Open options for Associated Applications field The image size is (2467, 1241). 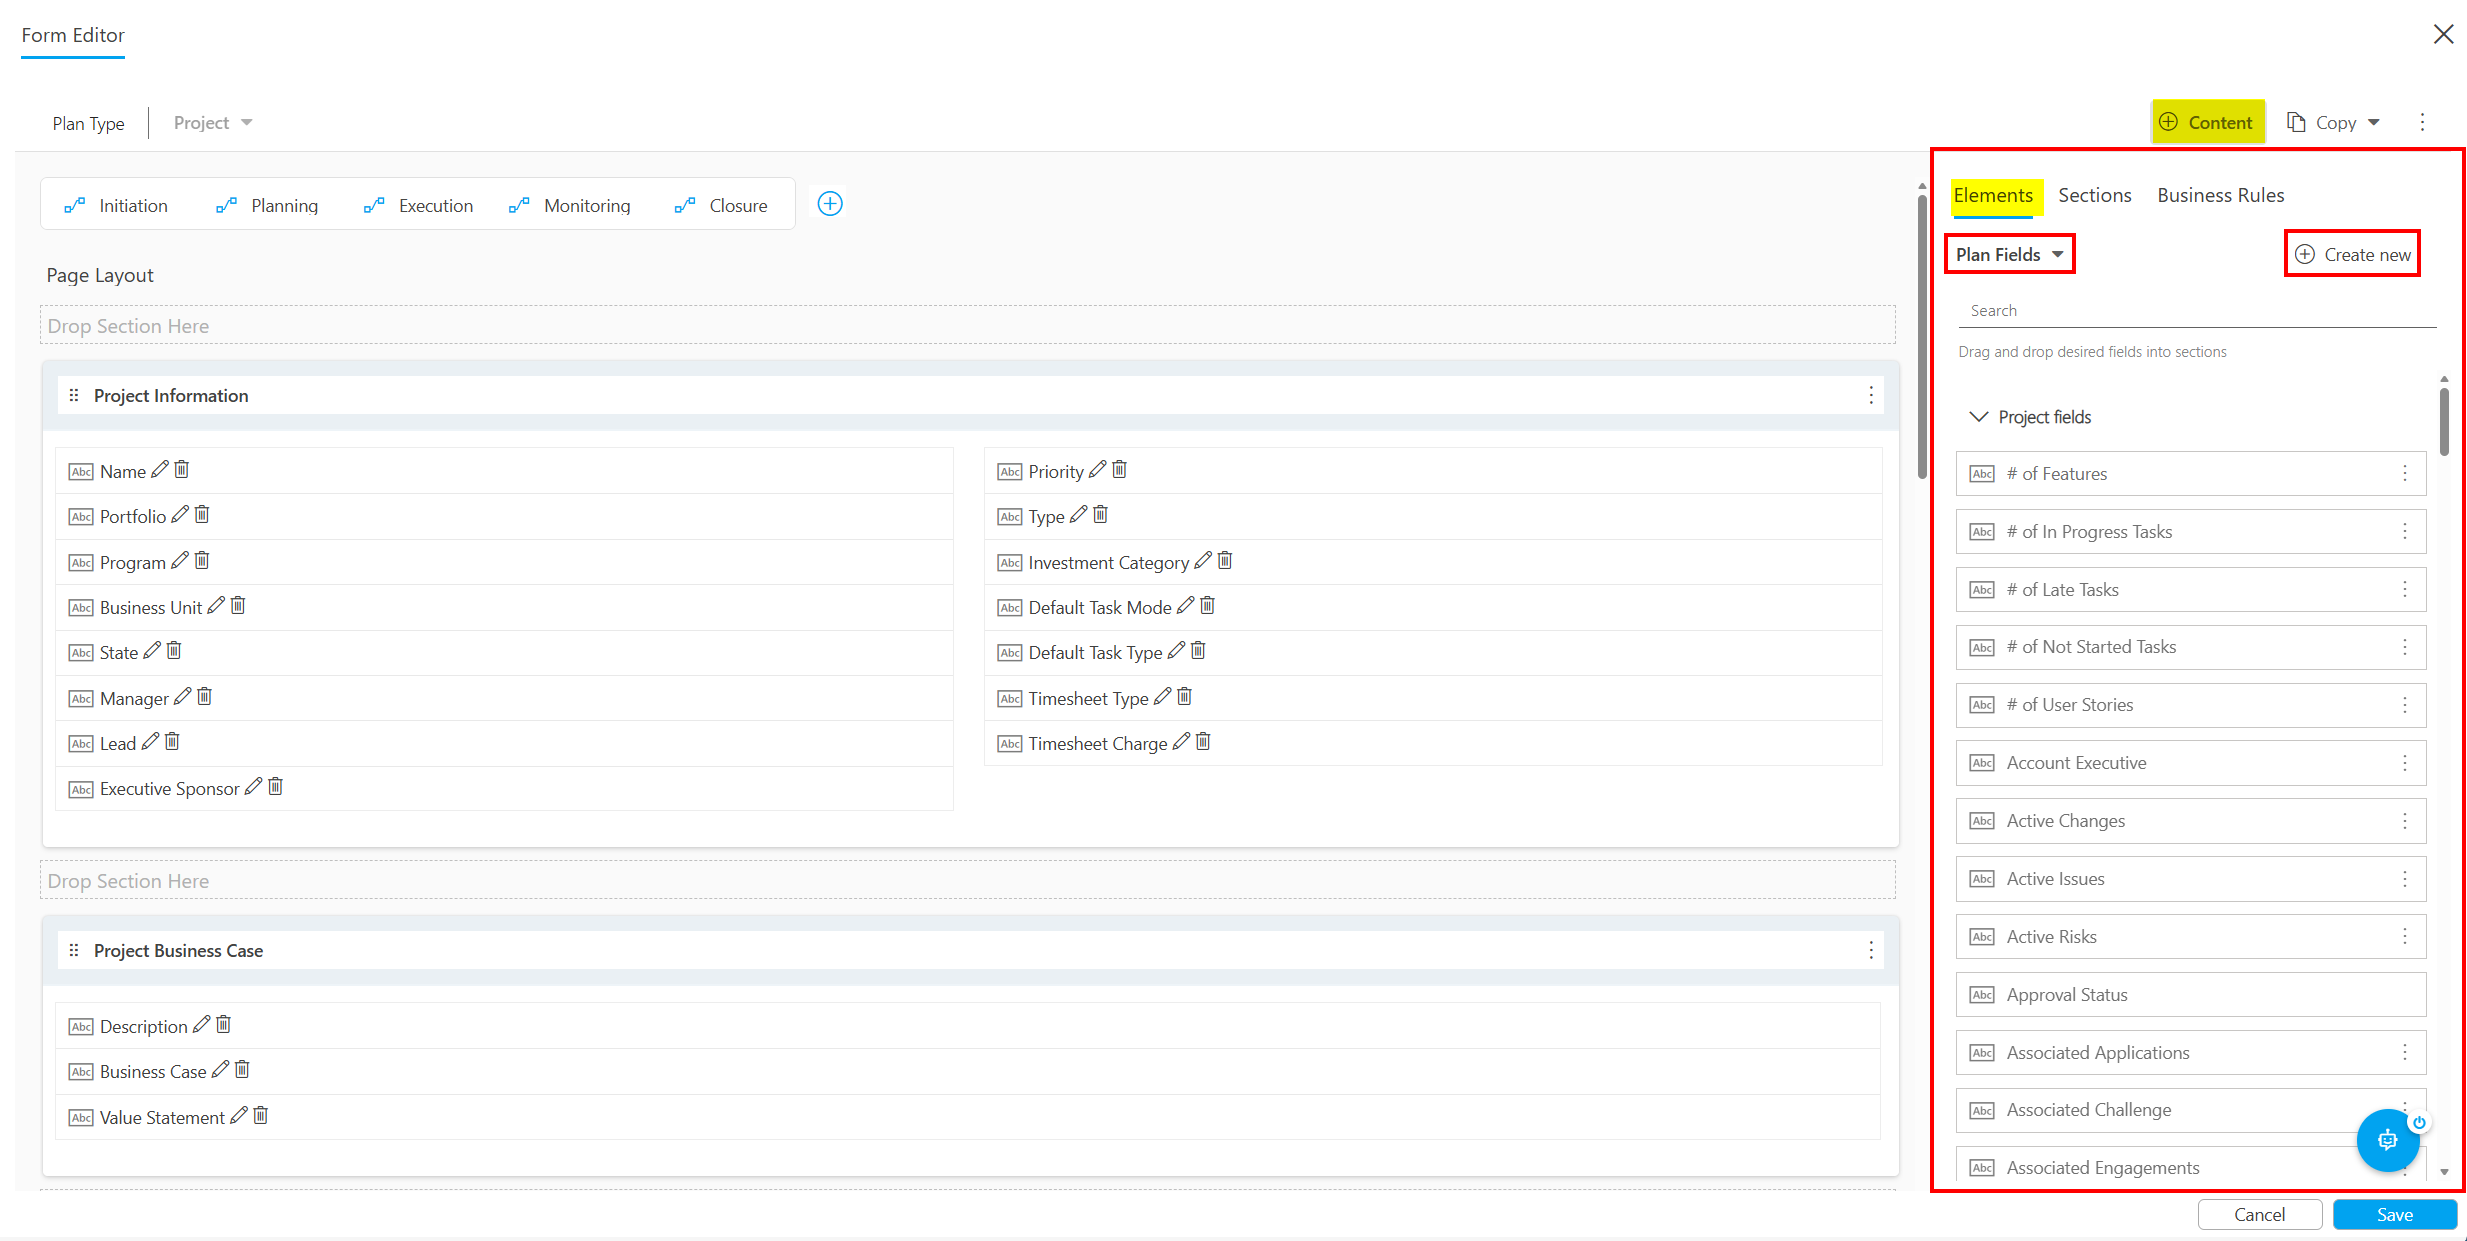pos(2405,1052)
